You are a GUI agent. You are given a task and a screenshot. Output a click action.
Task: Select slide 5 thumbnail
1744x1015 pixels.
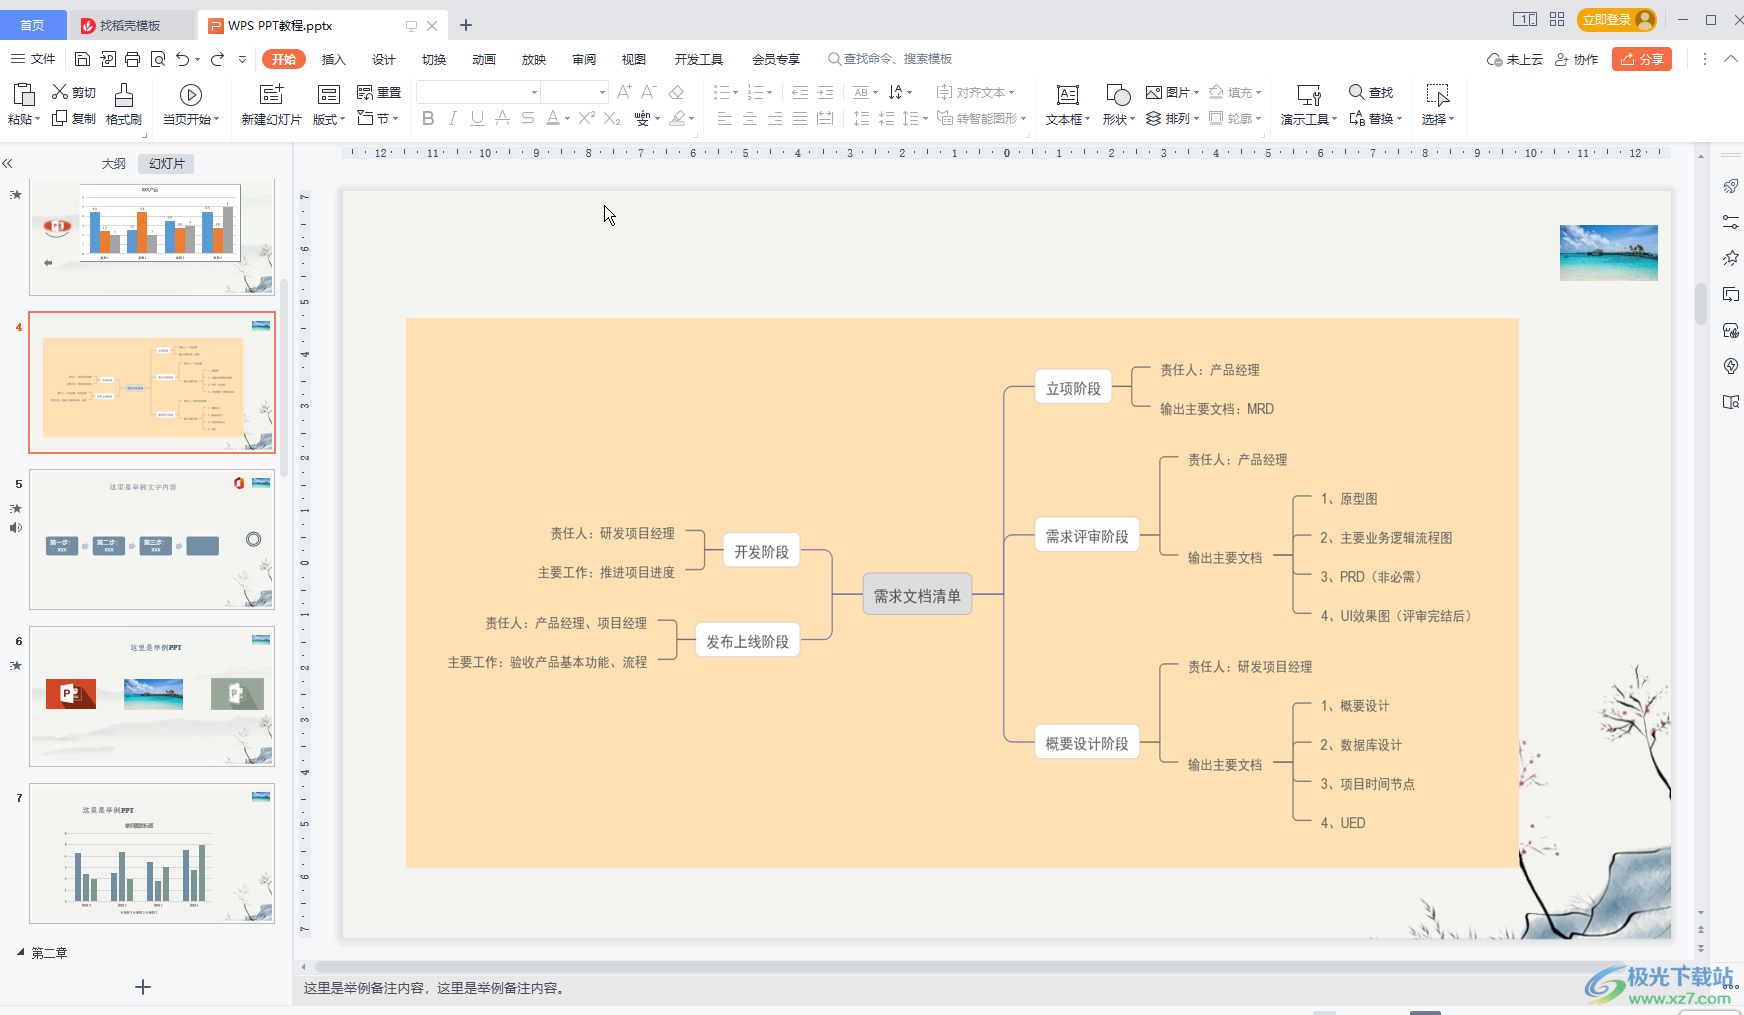click(152, 540)
